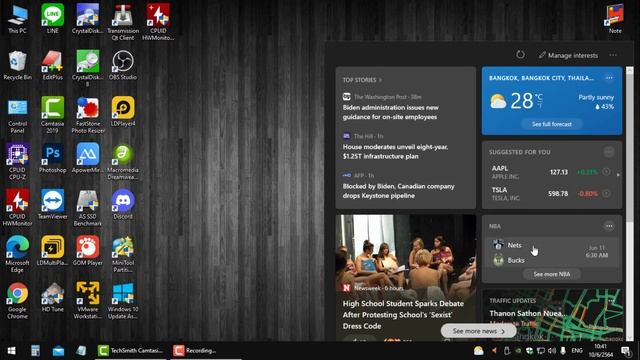Add AAPL stock to watchlist
This screenshot has height=360, width=640.
pos(607,172)
